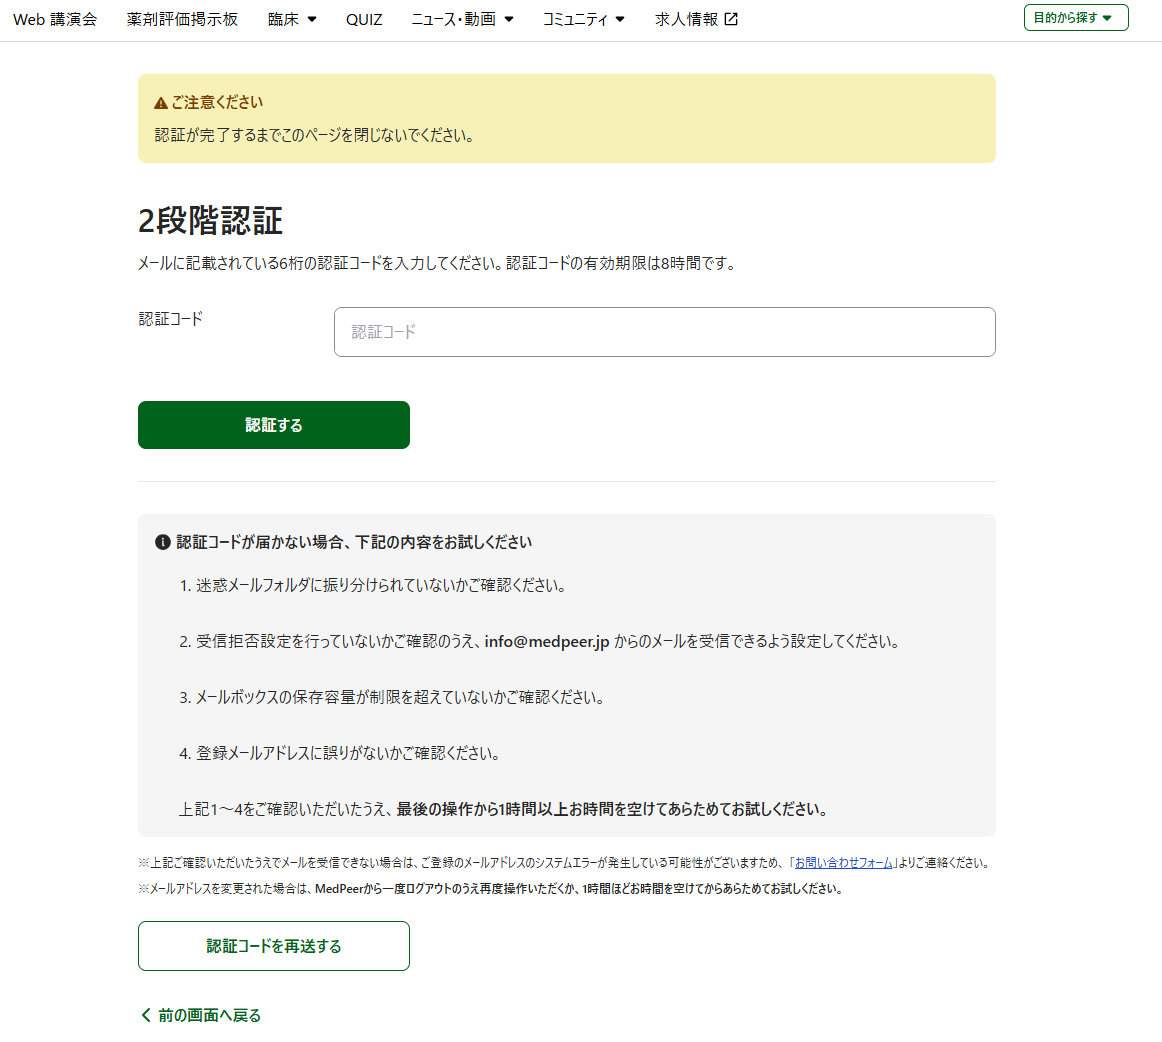Click the caret arrow next to 臨床

point(312,19)
